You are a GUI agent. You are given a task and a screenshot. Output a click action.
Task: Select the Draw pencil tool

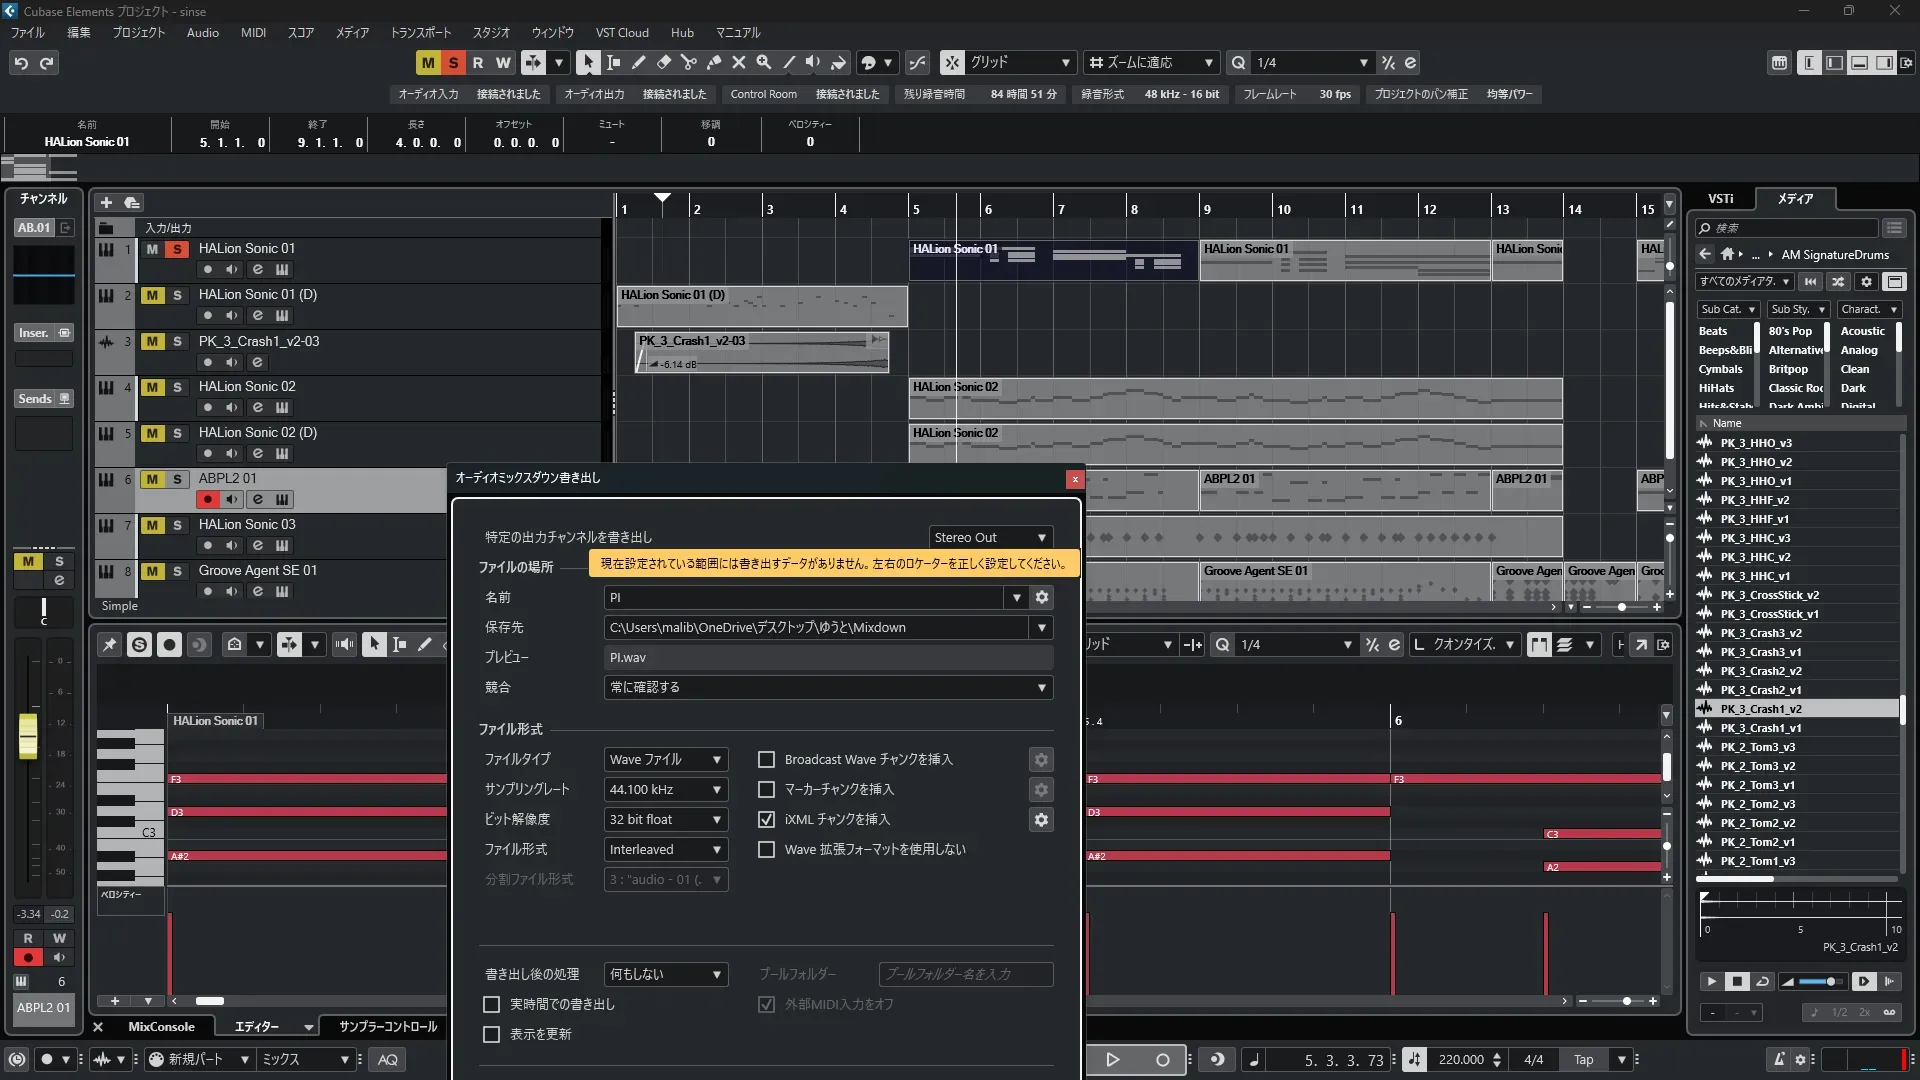(x=638, y=62)
